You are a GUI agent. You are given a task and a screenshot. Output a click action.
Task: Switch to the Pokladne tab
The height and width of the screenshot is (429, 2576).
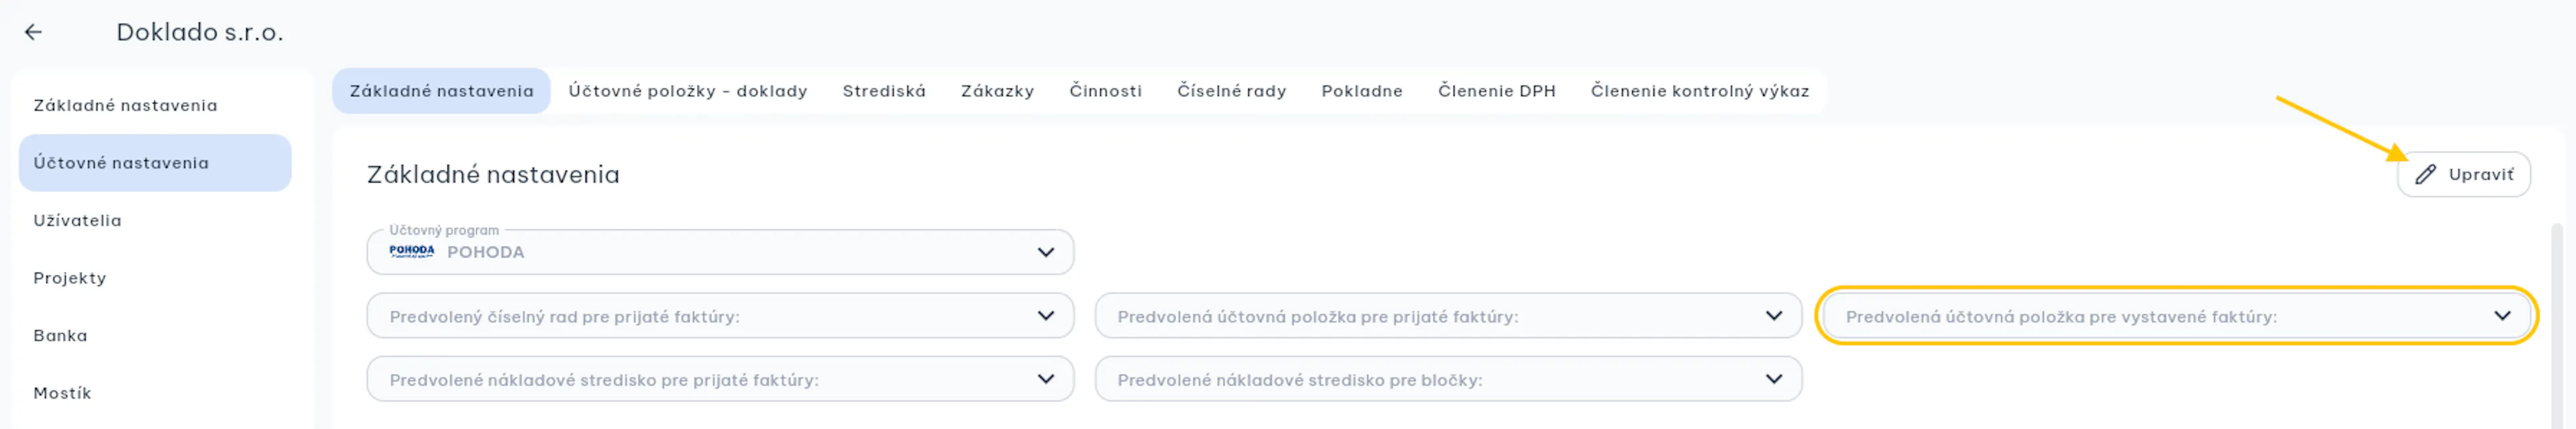[1361, 91]
